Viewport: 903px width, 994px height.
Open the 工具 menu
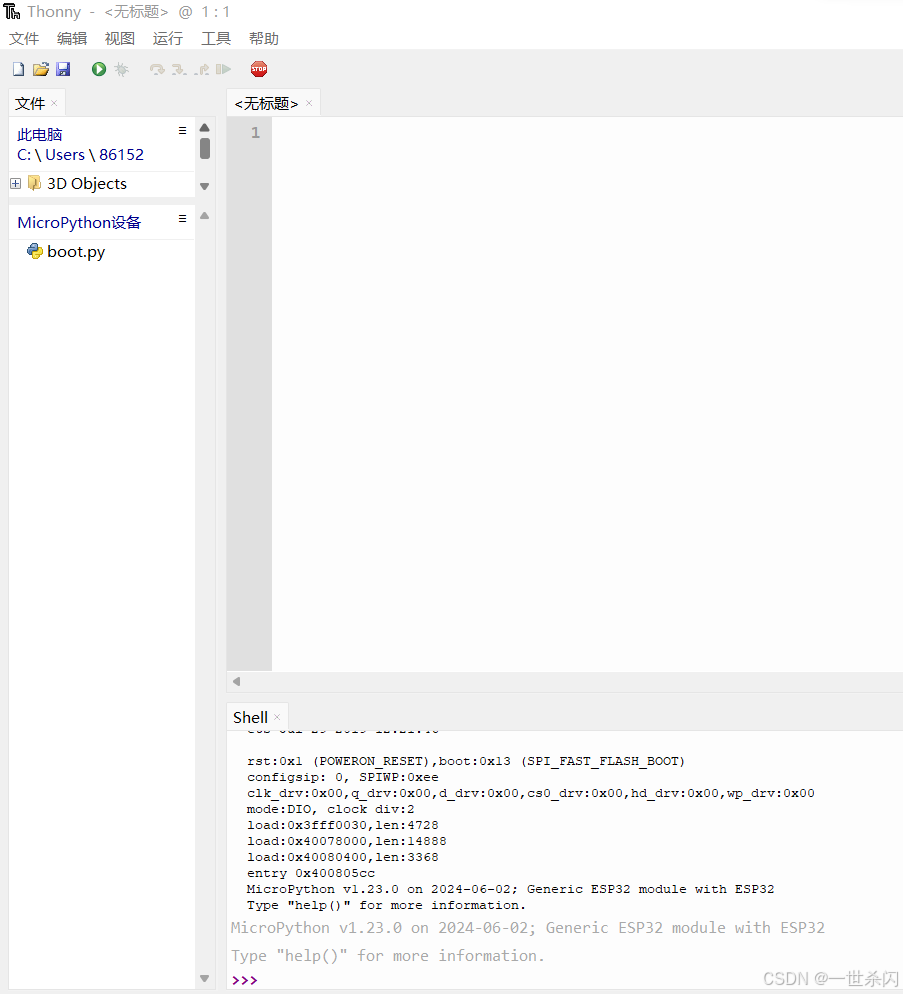pos(215,38)
